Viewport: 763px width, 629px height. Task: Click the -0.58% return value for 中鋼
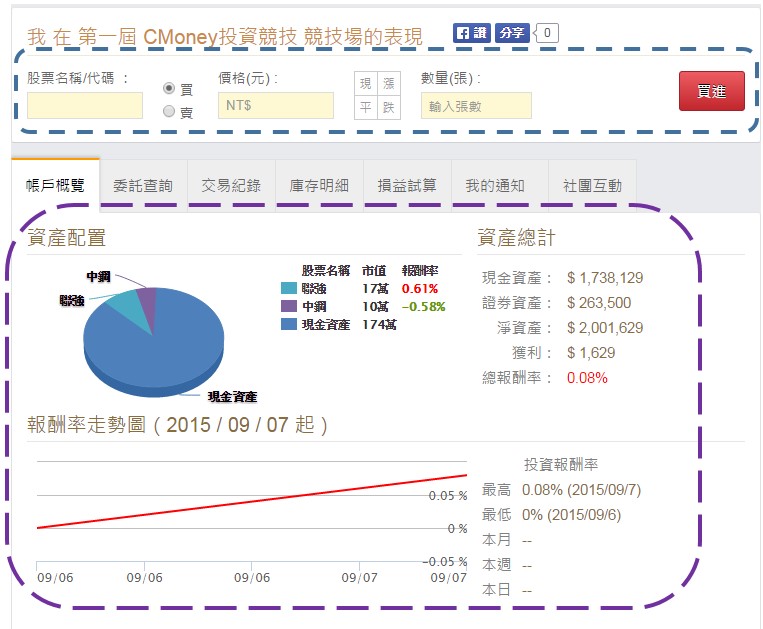423,306
